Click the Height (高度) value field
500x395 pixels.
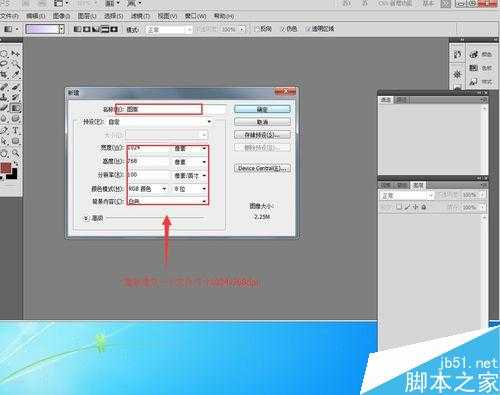pyautogui.click(x=149, y=162)
